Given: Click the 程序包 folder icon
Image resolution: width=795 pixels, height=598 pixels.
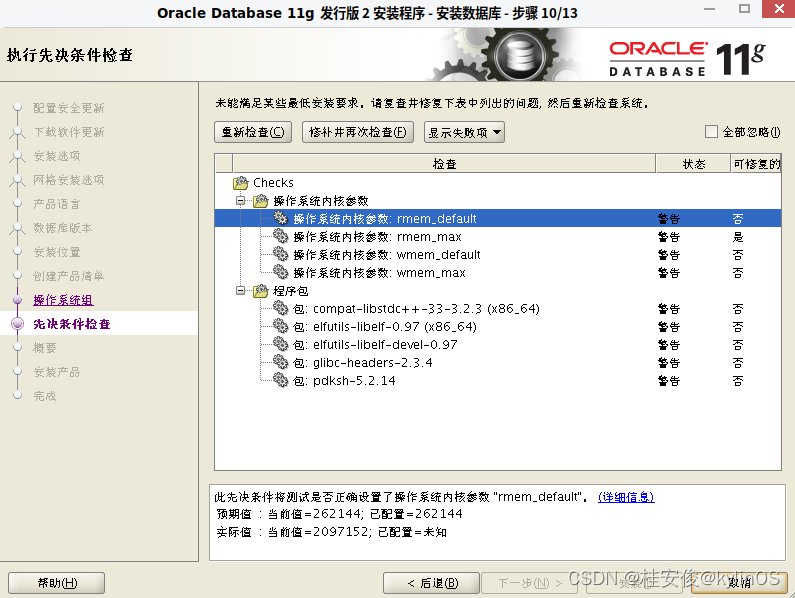Looking at the screenshot, I should (261, 291).
